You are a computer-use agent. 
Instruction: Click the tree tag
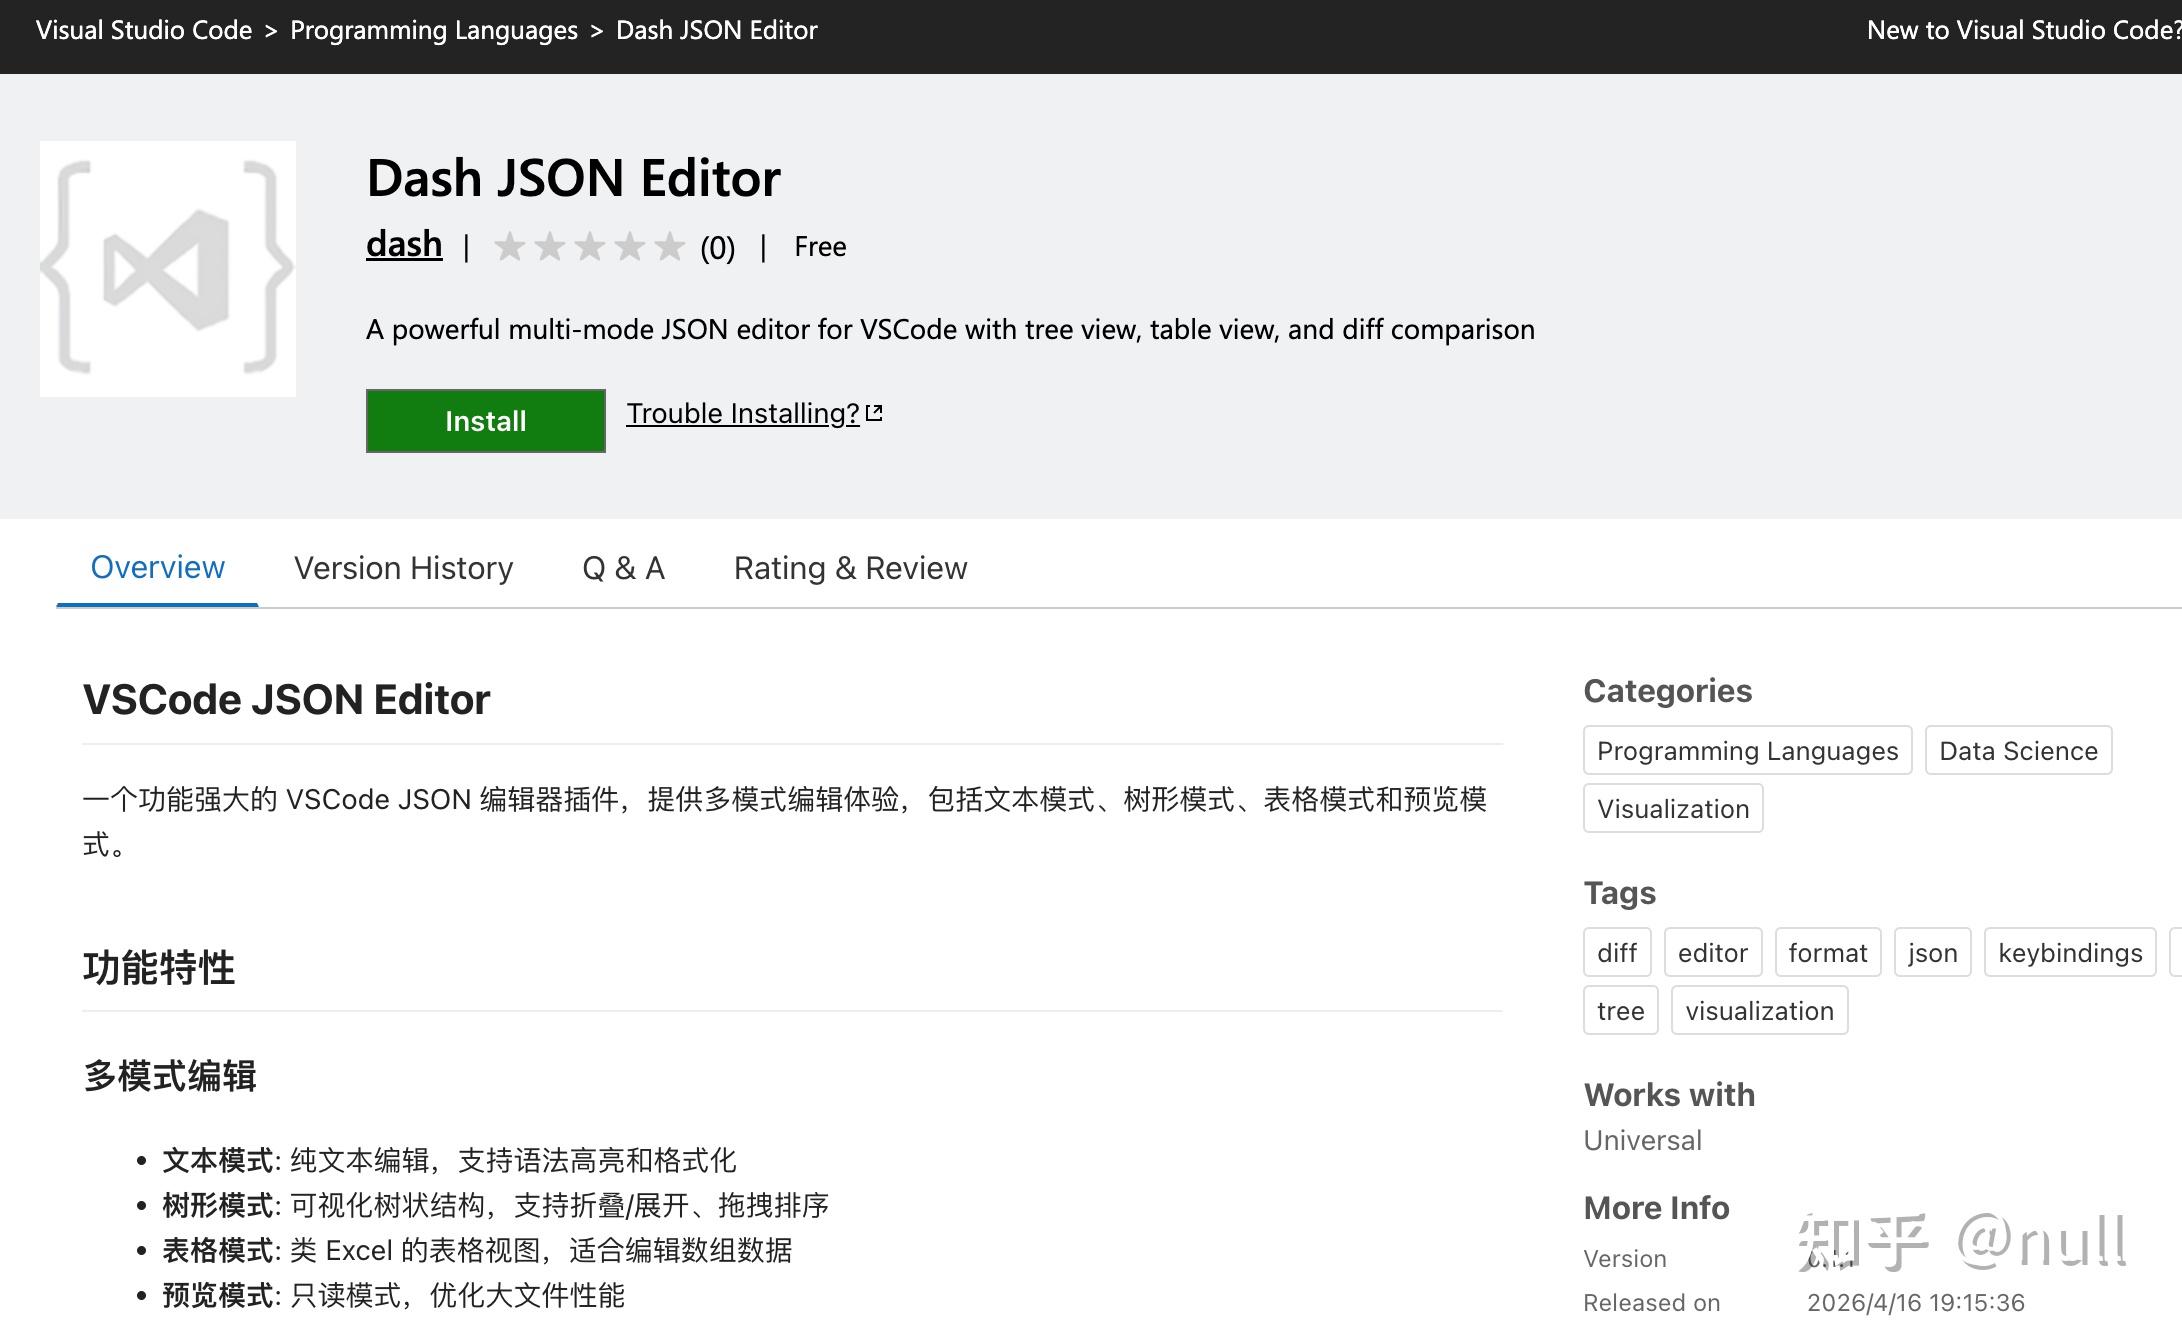(1621, 1011)
